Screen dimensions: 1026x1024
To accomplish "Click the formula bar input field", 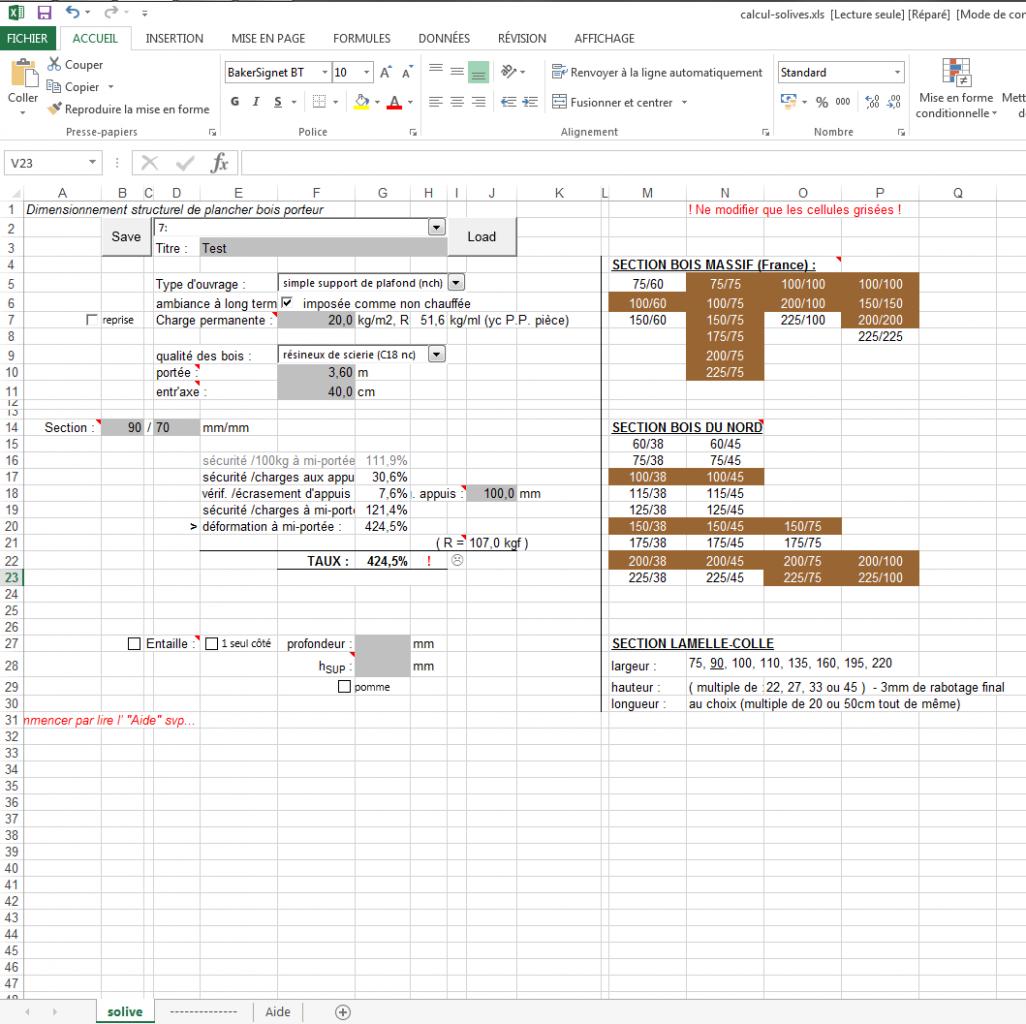I will [x=633, y=163].
